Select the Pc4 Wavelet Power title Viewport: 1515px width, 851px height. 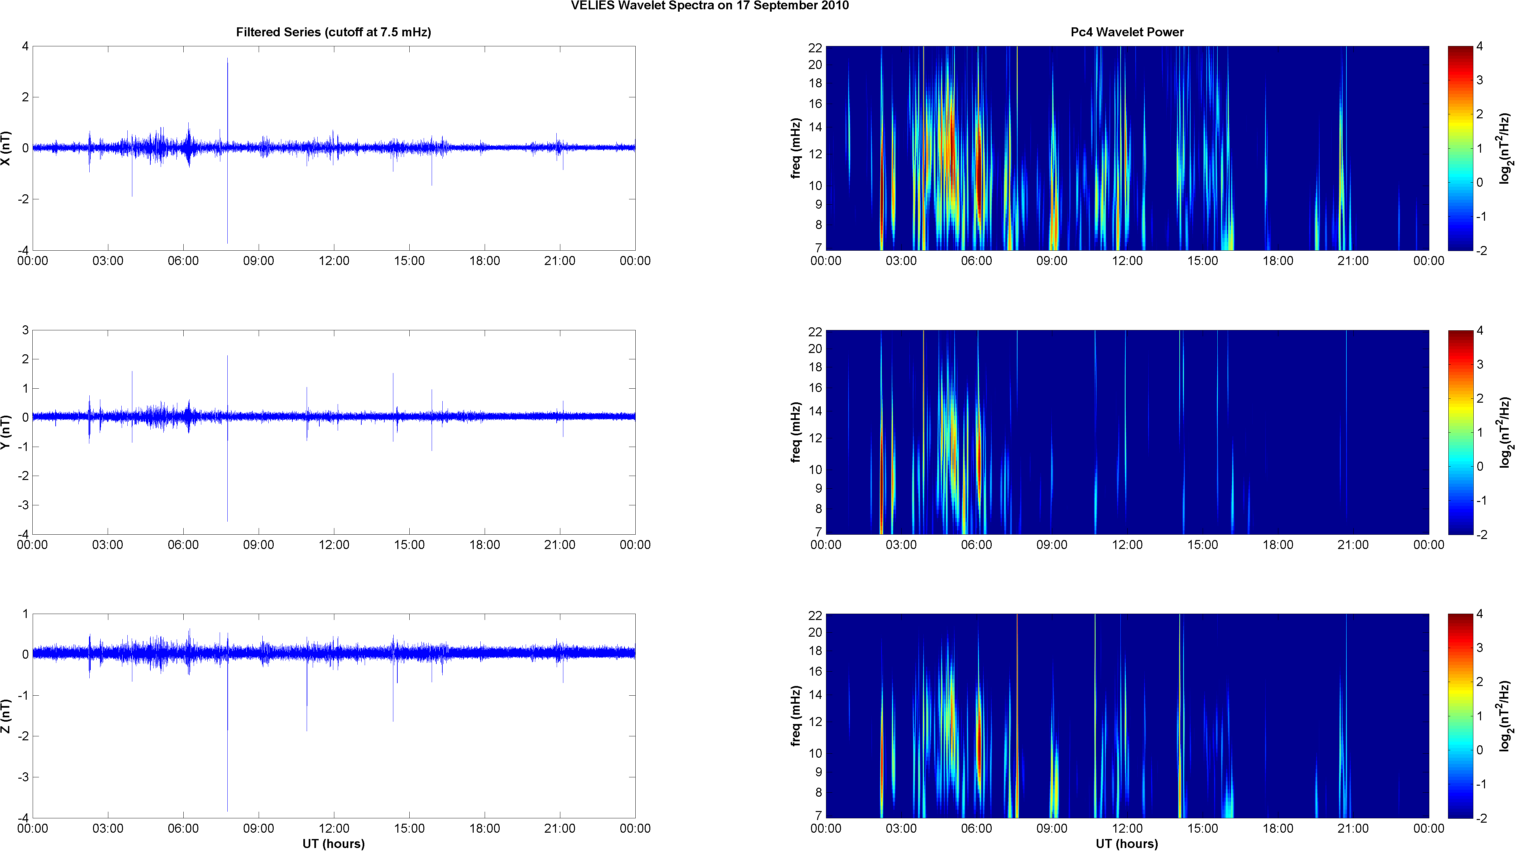pos(1126,32)
